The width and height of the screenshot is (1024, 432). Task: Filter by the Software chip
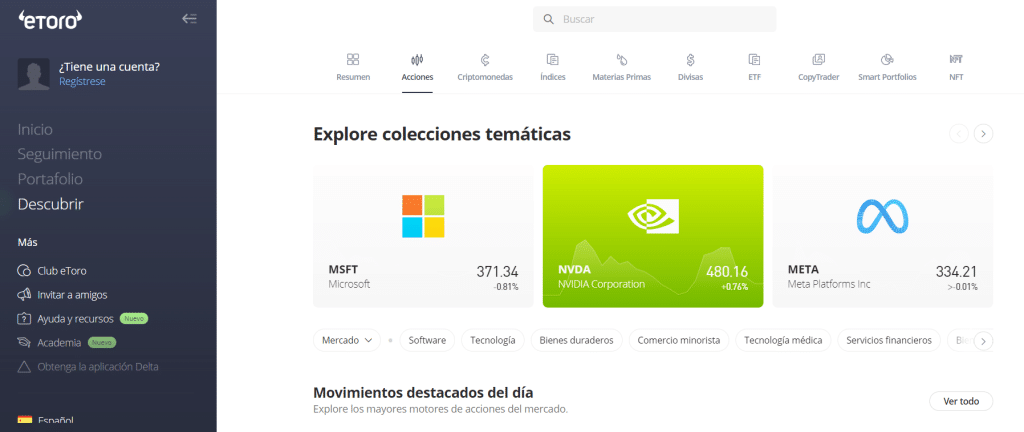(x=427, y=340)
